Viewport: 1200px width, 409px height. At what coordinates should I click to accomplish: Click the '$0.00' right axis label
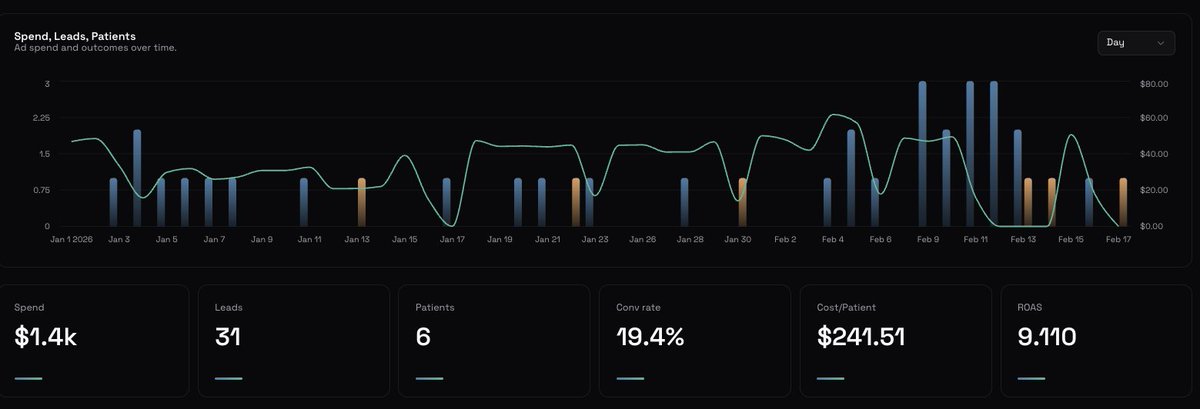pyautogui.click(x=1154, y=226)
